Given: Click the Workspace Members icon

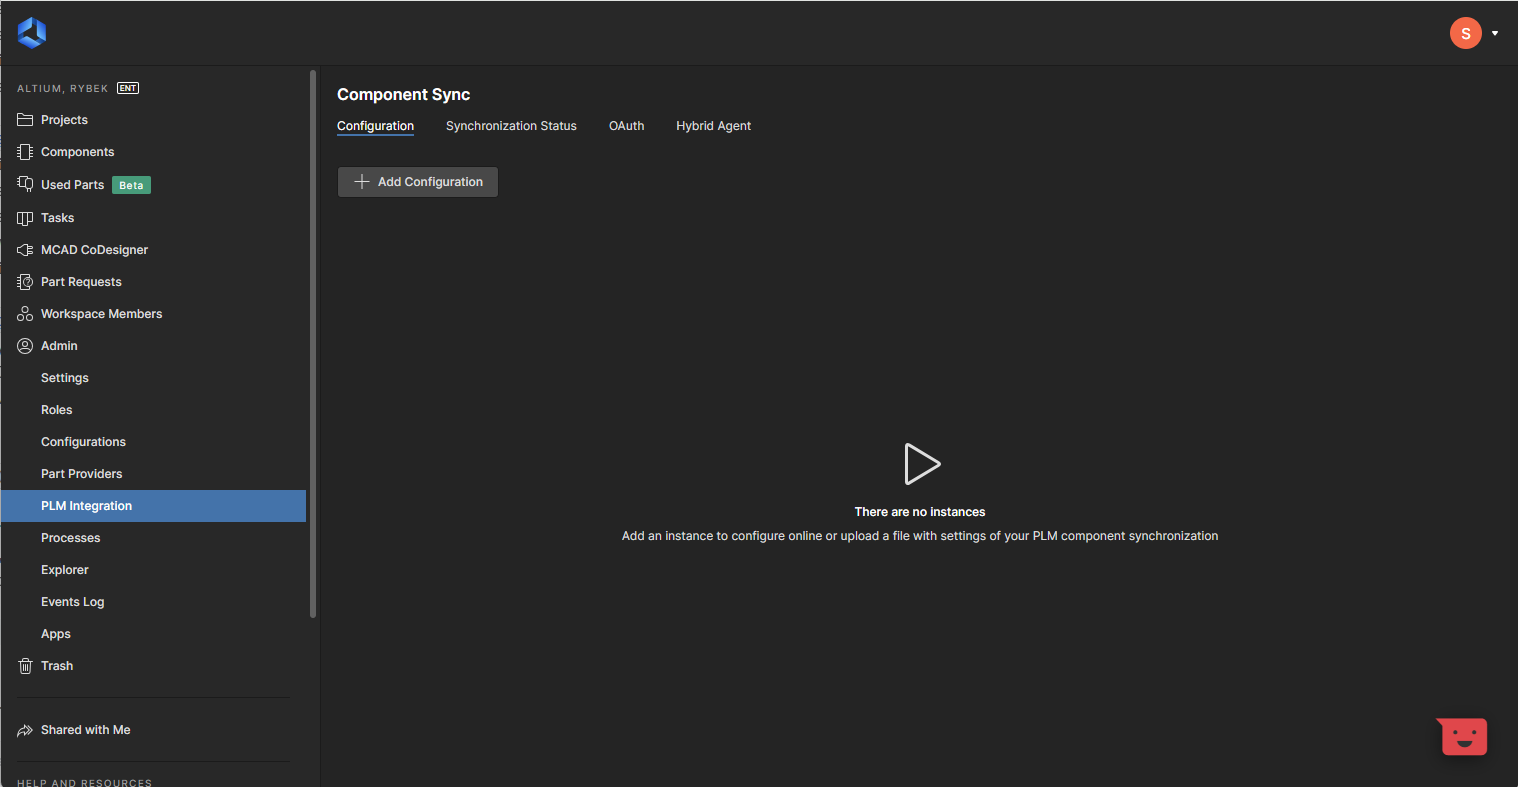Looking at the screenshot, I should tap(25, 314).
